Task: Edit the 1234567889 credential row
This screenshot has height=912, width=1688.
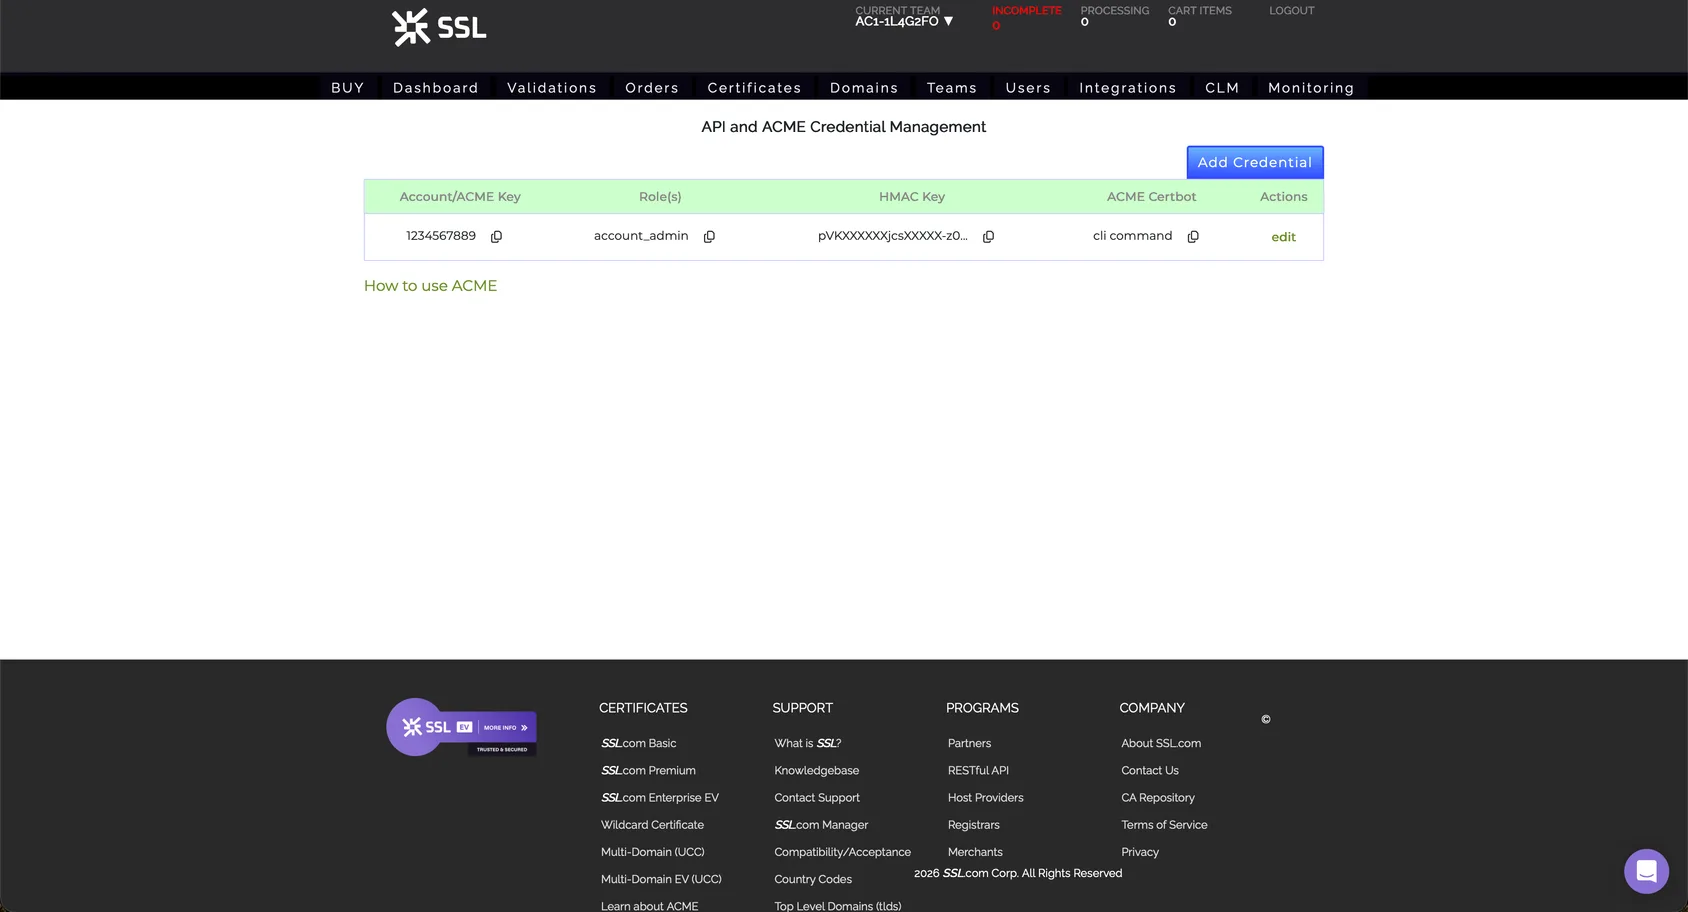Action: point(1283,237)
